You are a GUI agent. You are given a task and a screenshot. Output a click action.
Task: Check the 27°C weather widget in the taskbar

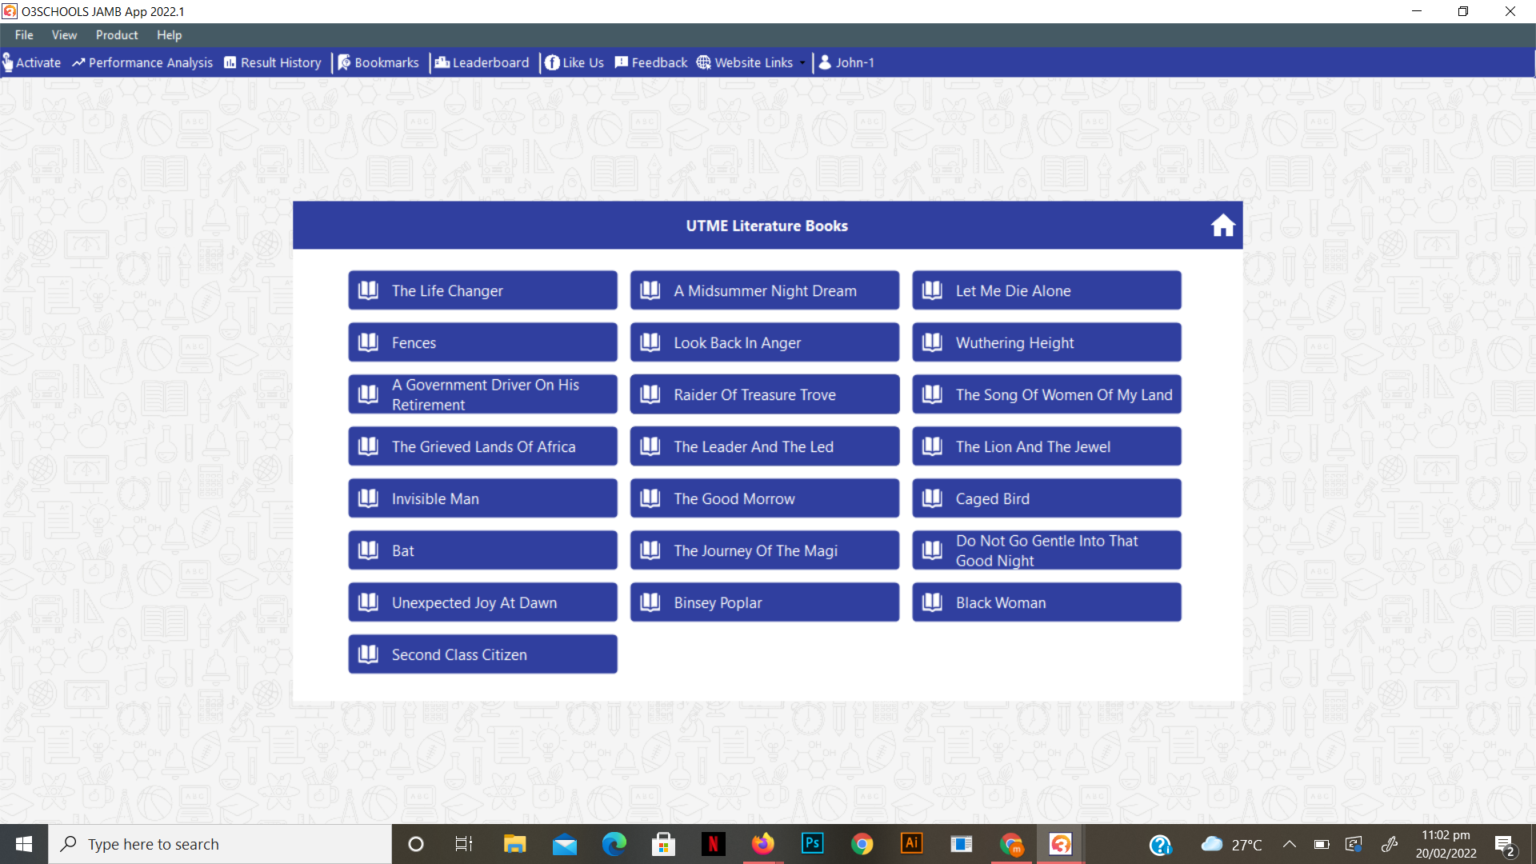click(x=1234, y=843)
